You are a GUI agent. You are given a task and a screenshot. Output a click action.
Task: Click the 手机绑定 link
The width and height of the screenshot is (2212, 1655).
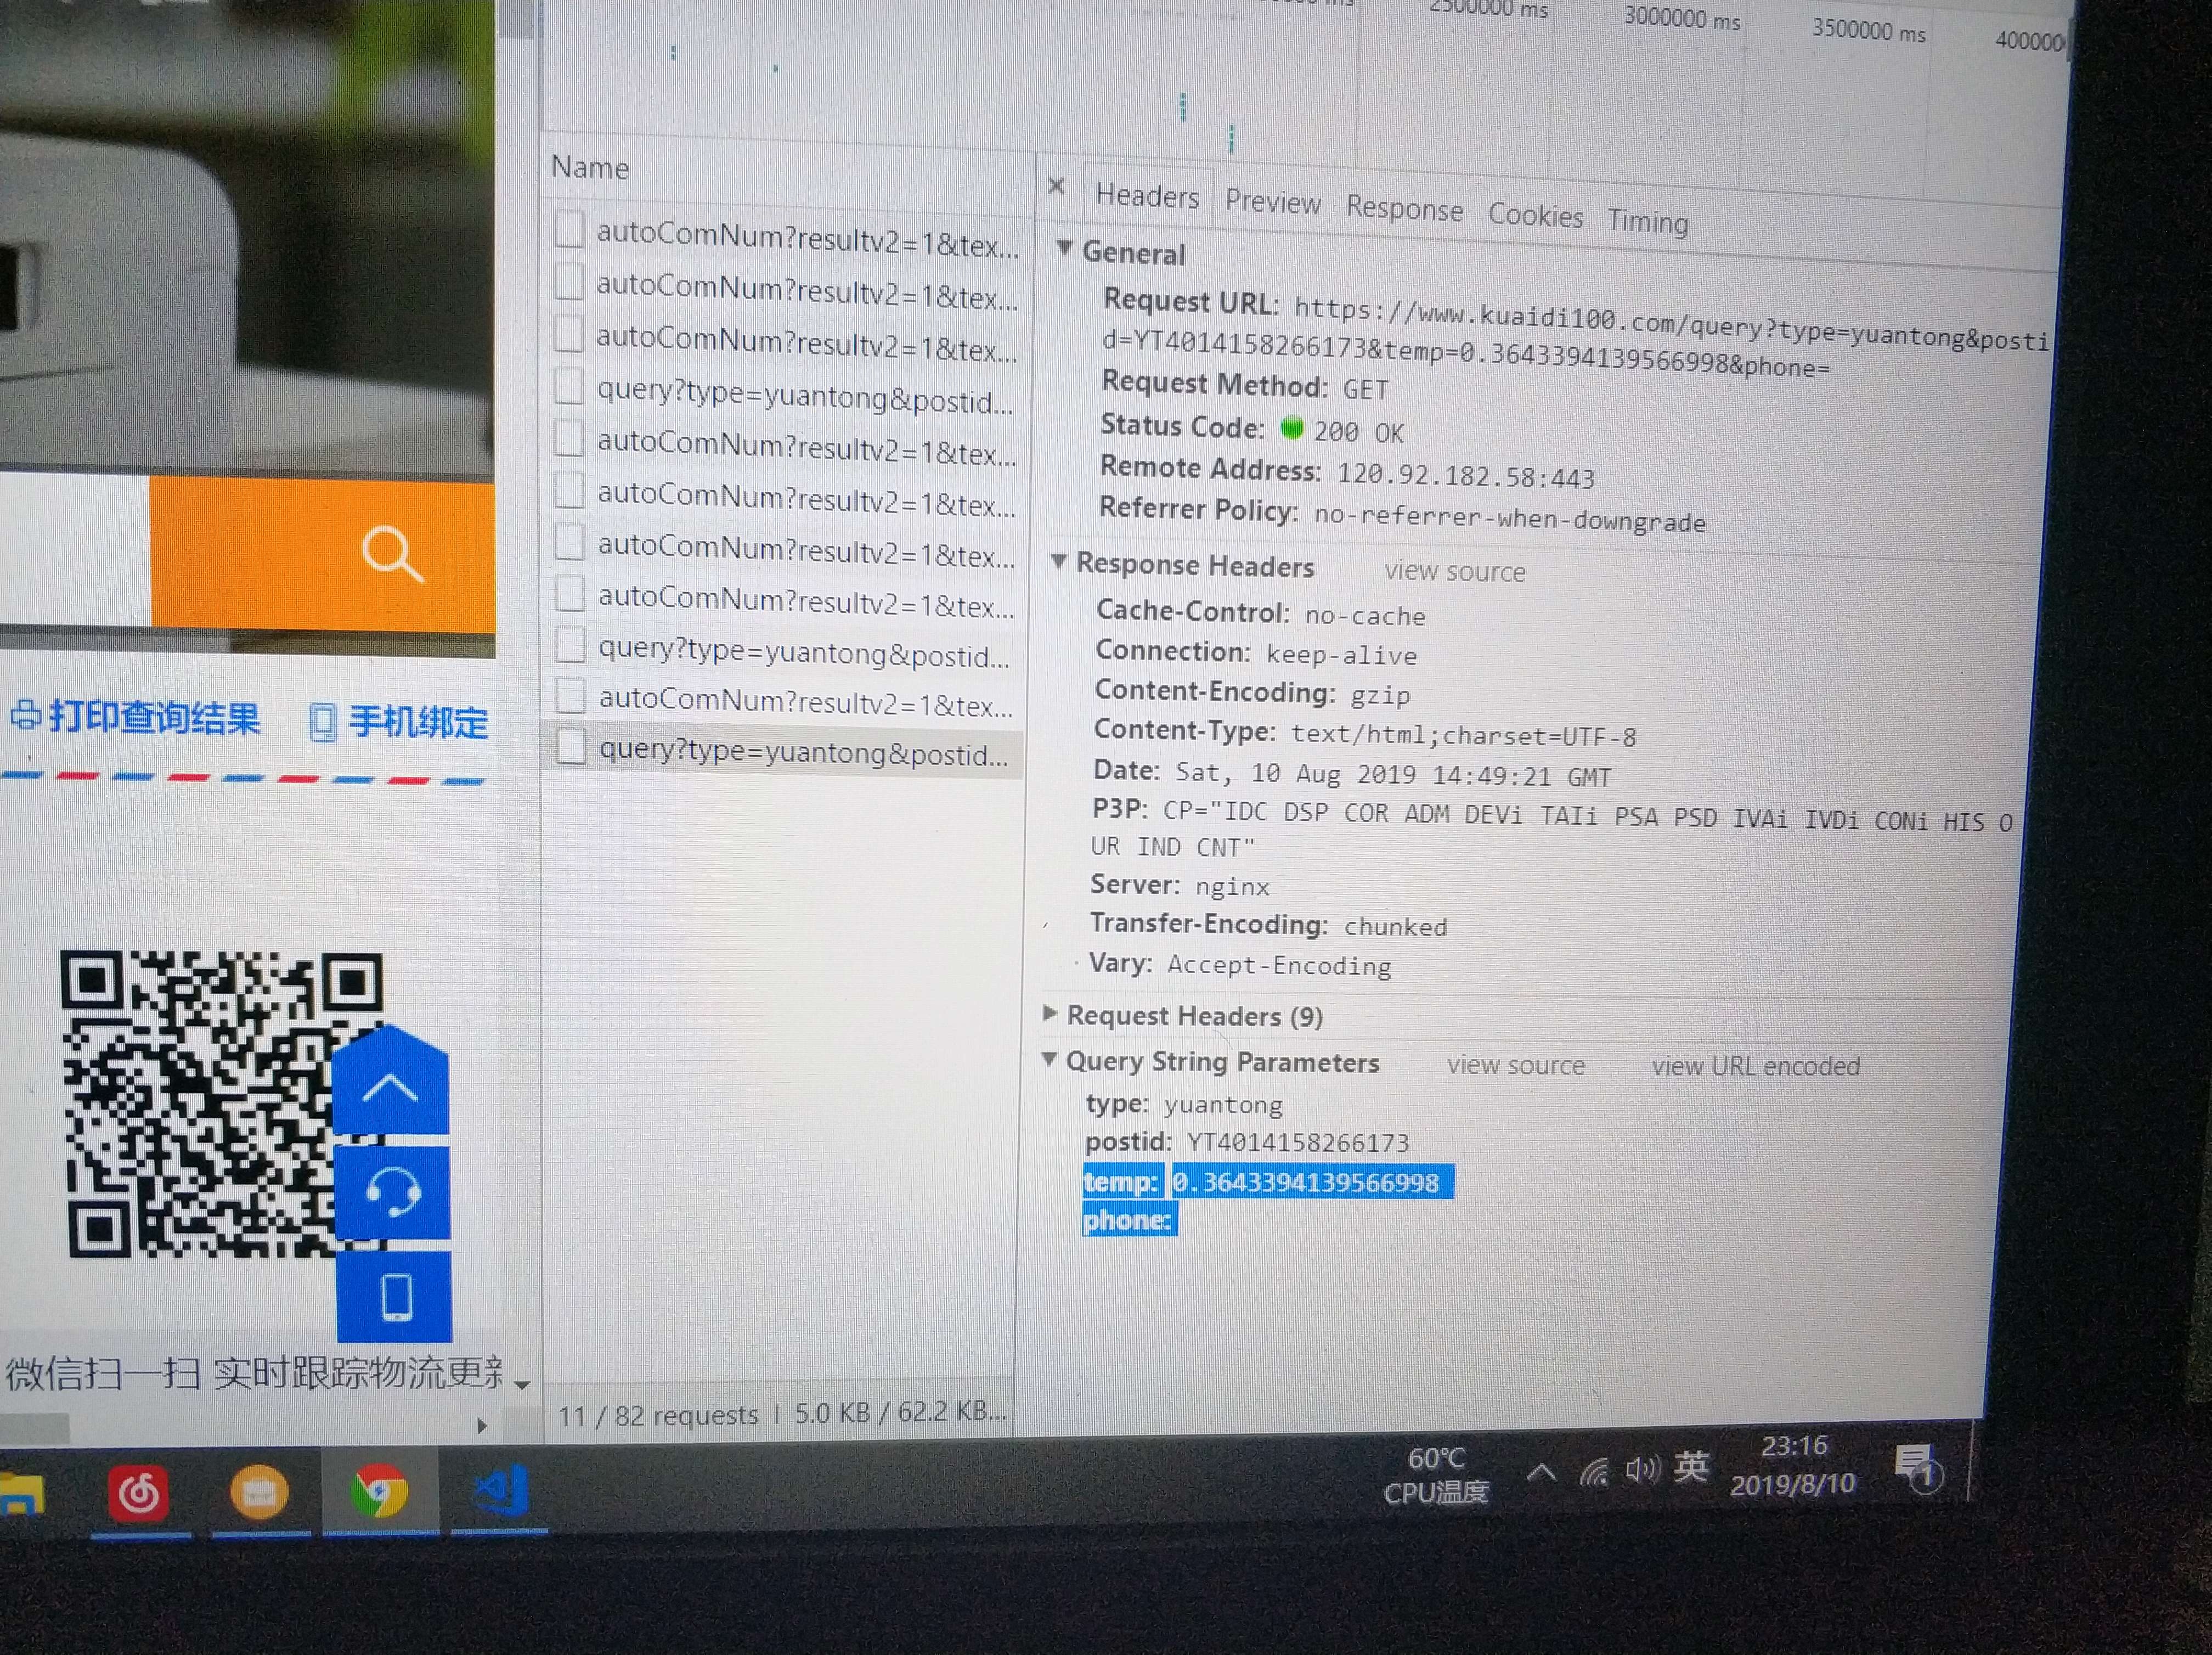418,722
